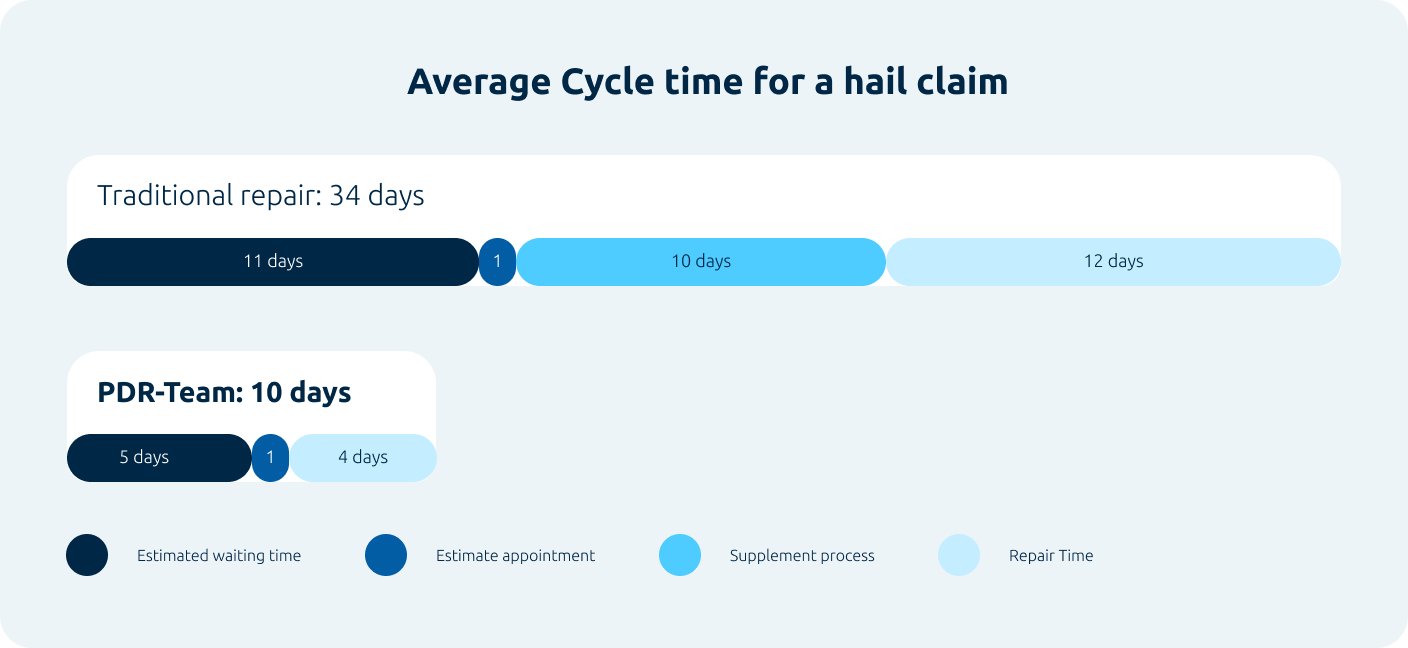The image size is (1408, 648).
Task: Click the Estimate appointment legend circle
Action: point(386,555)
